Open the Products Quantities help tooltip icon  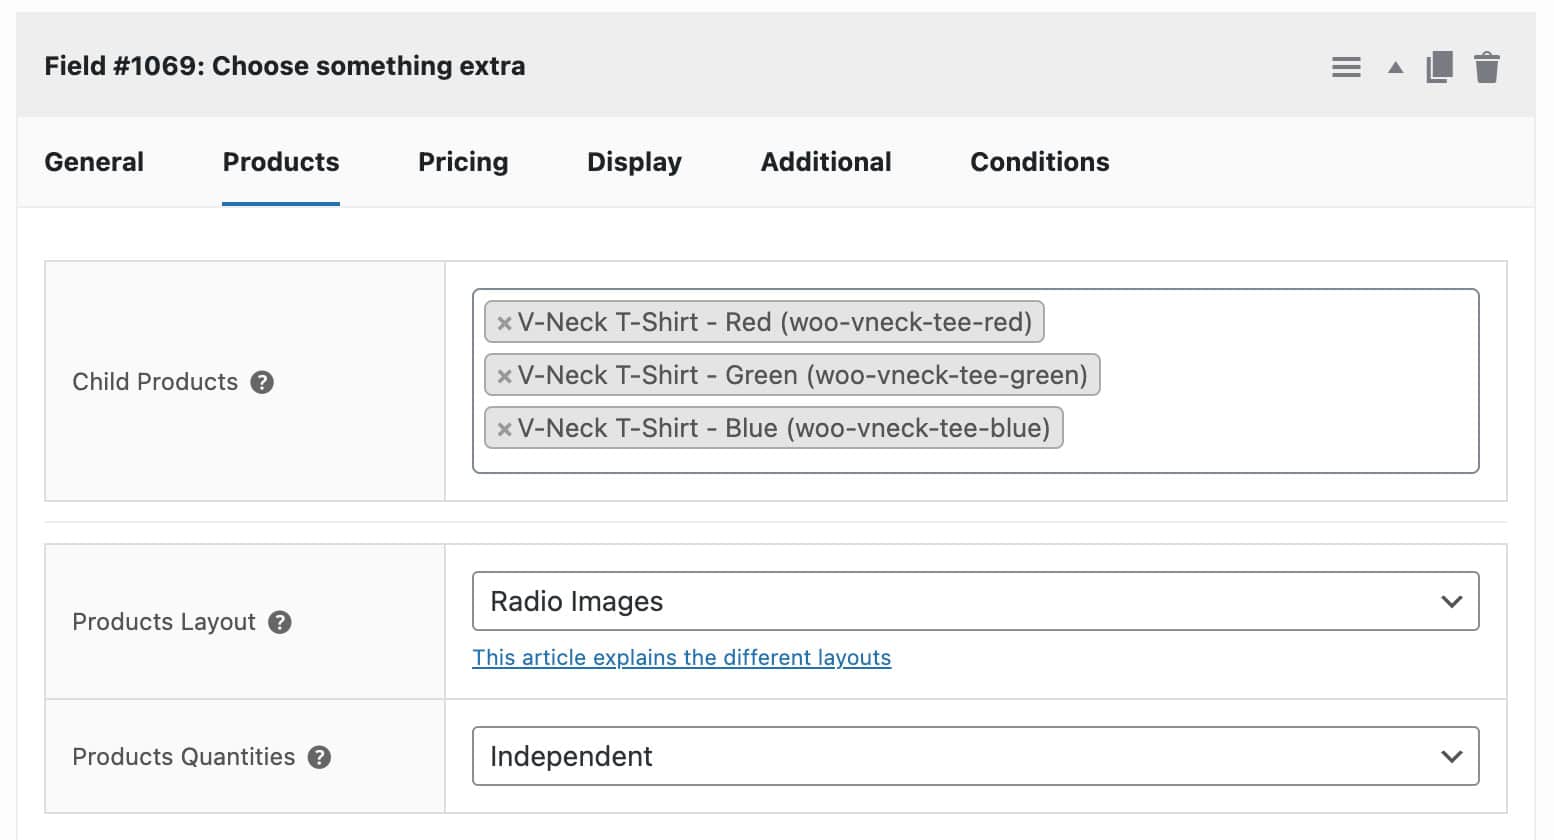[319, 757]
